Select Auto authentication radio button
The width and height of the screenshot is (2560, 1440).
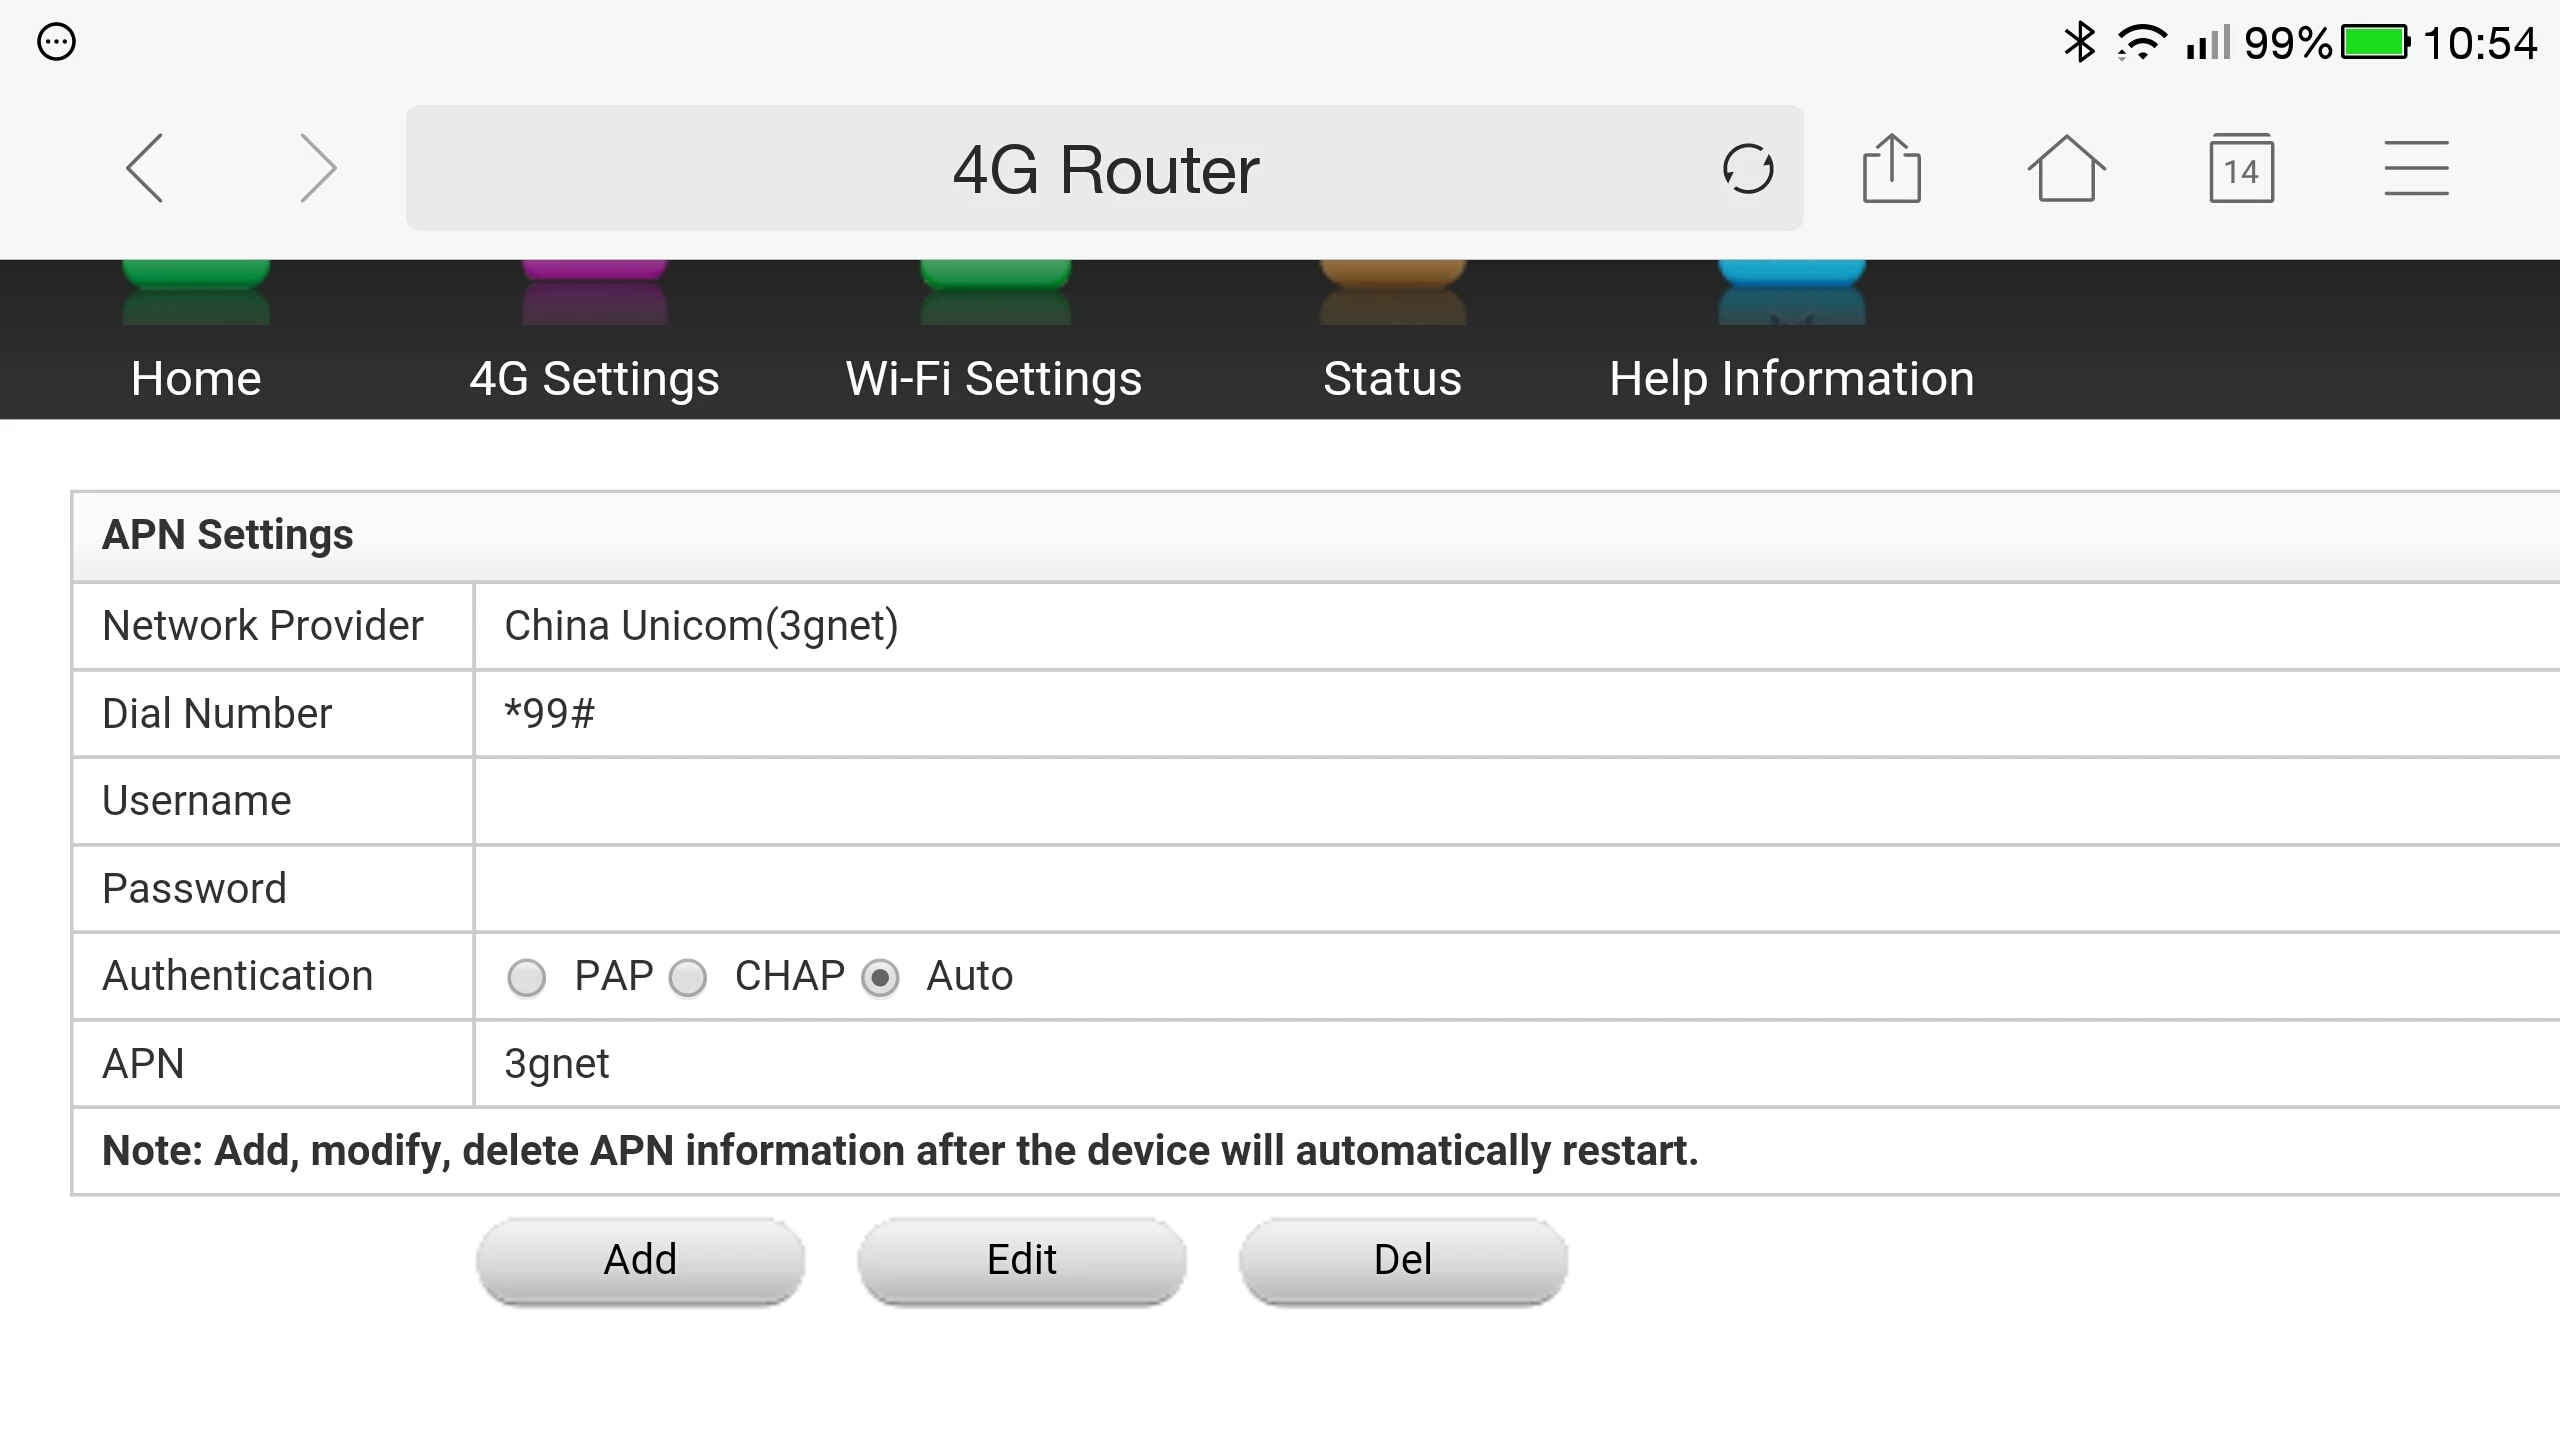tap(880, 977)
